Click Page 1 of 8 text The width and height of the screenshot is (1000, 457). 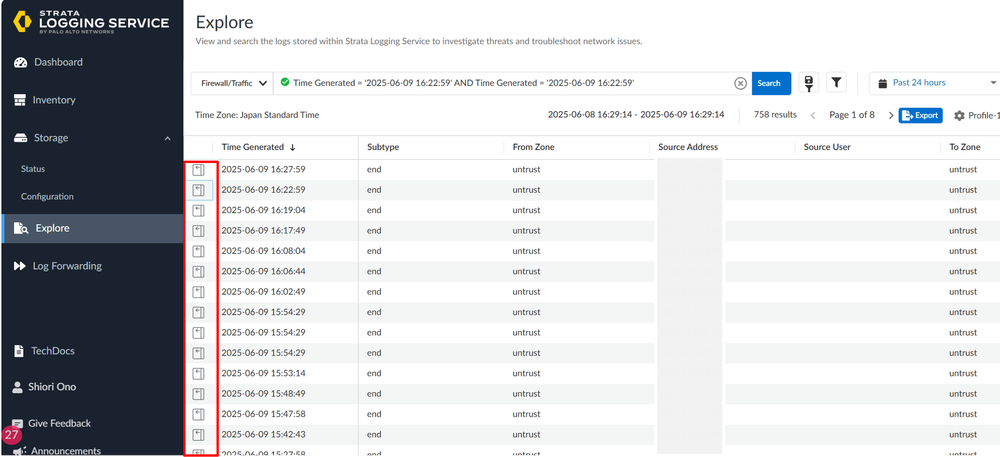pyautogui.click(x=852, y=115)
